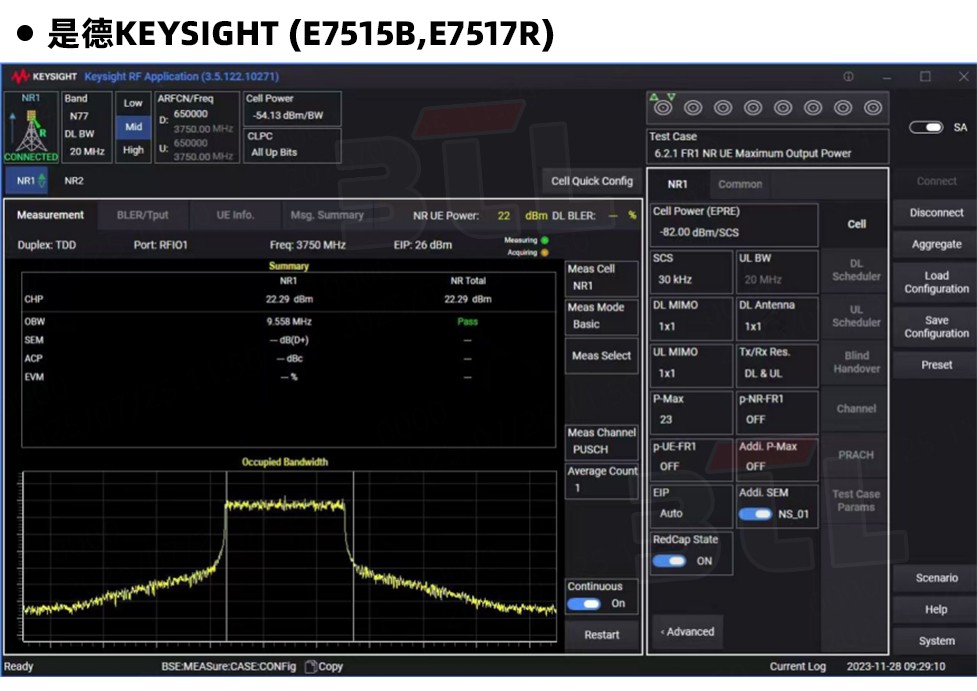The width and height of the screenshot is (977, 691).
Task: Turn off the RedCap State switch
Action: pyautogui.click(x=669, y=561)
